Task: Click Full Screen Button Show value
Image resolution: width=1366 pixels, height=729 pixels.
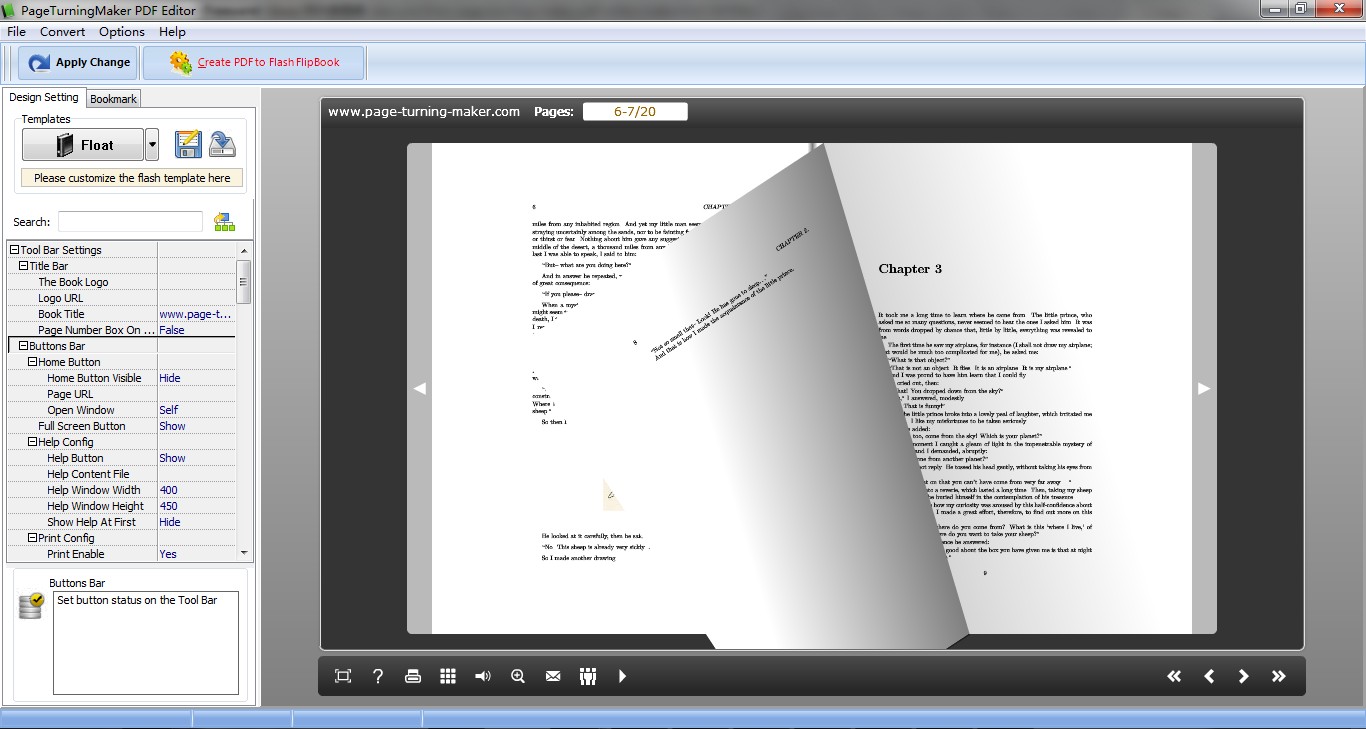Action: click(x=196, y=426)
